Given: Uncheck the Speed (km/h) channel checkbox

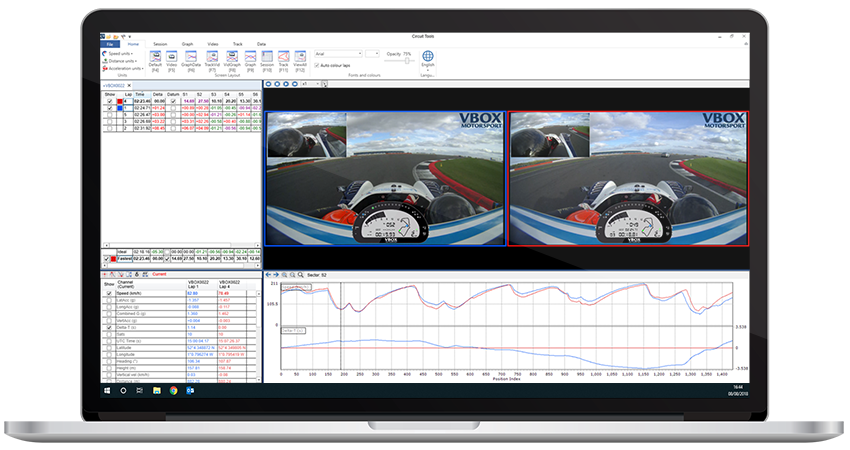Looking at the screenshot, I should point(109,292).
